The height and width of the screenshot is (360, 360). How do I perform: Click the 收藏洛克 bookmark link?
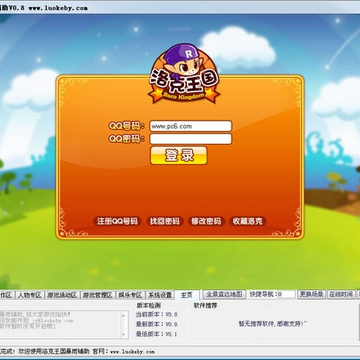(x=248, y=221)
